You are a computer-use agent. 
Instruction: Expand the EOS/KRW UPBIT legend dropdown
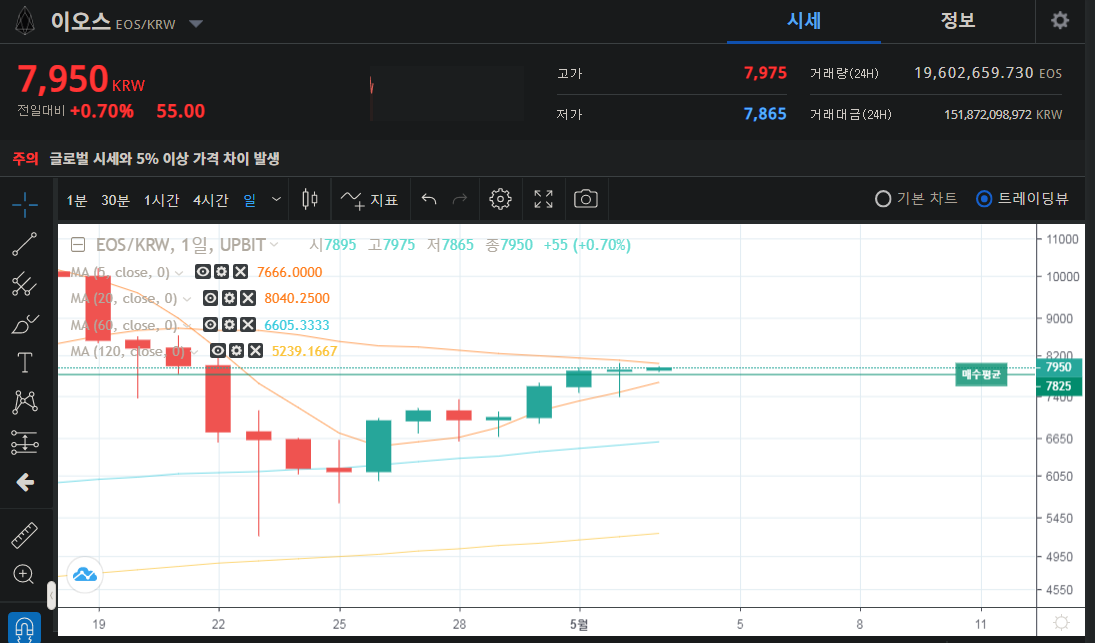[x=274, y=244]
